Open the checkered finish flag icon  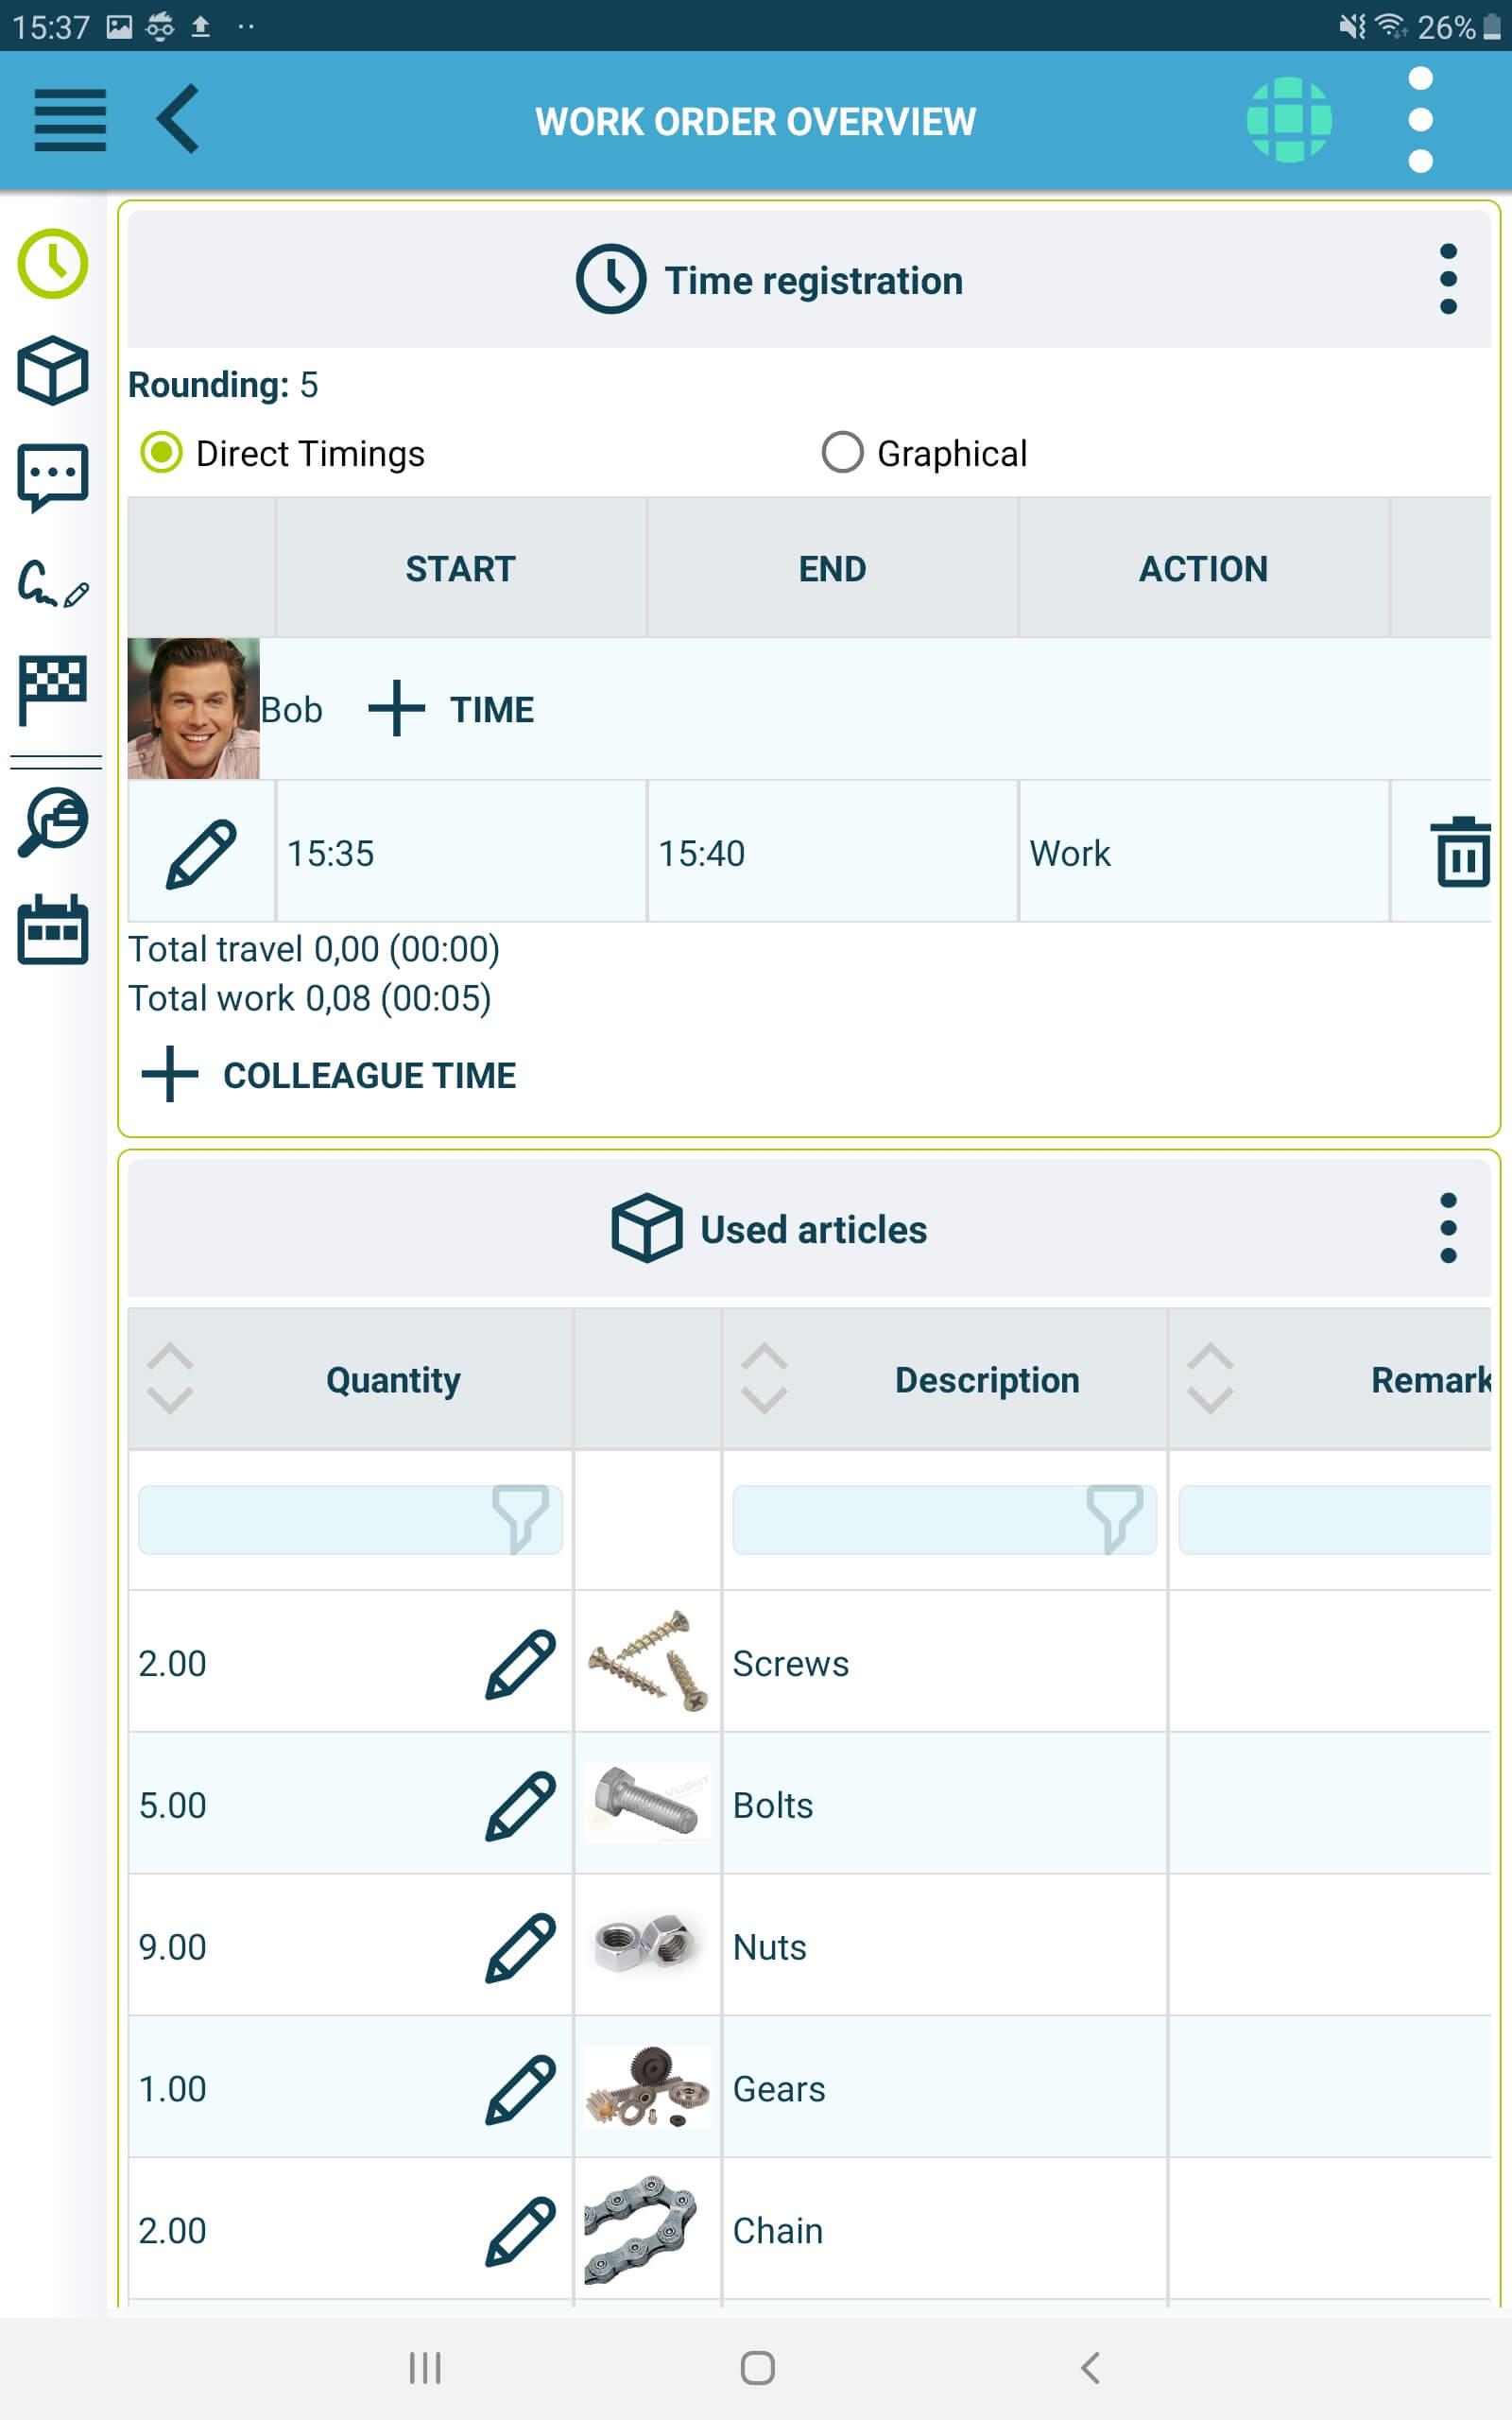click(x=53, y=690)
